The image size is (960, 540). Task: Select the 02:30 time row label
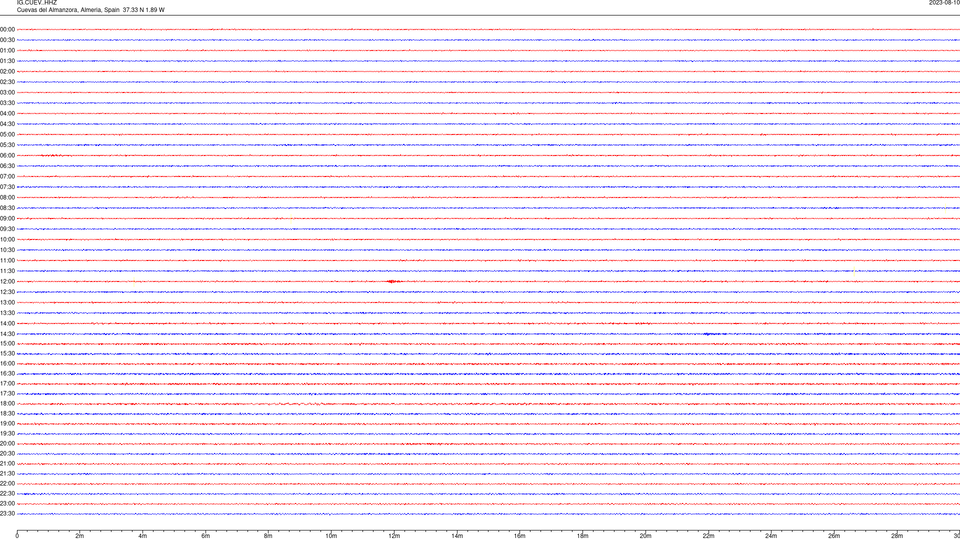pyautogui.click(x=7, y=81)
